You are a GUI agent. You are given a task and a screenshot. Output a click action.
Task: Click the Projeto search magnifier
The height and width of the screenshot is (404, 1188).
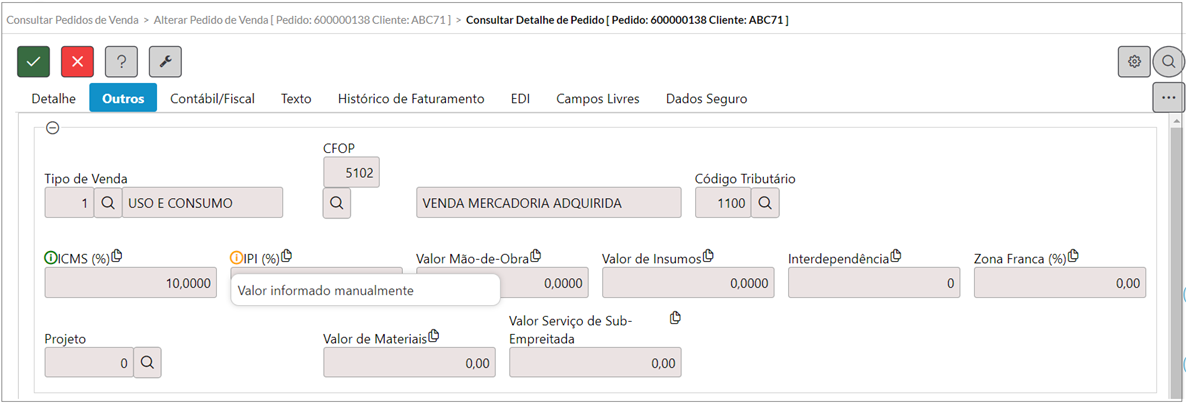click(x=147, y=362)
